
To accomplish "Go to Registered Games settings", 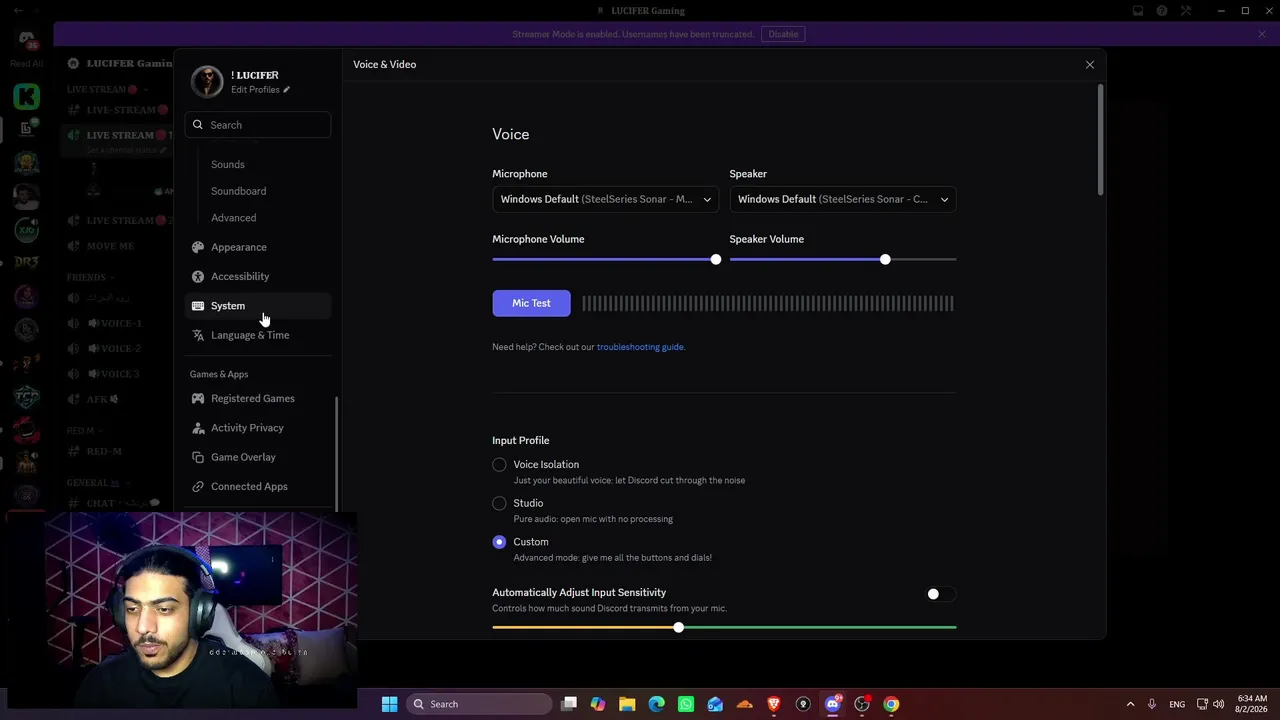I will [258, 398].
